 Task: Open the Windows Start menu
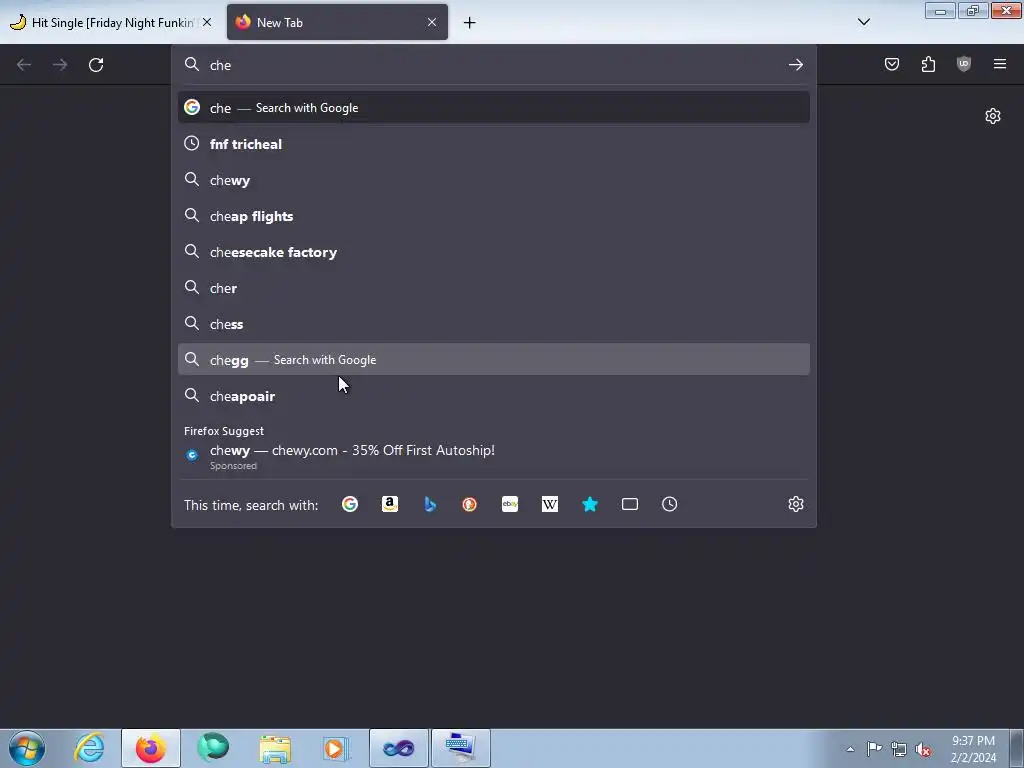click(27, 748)
